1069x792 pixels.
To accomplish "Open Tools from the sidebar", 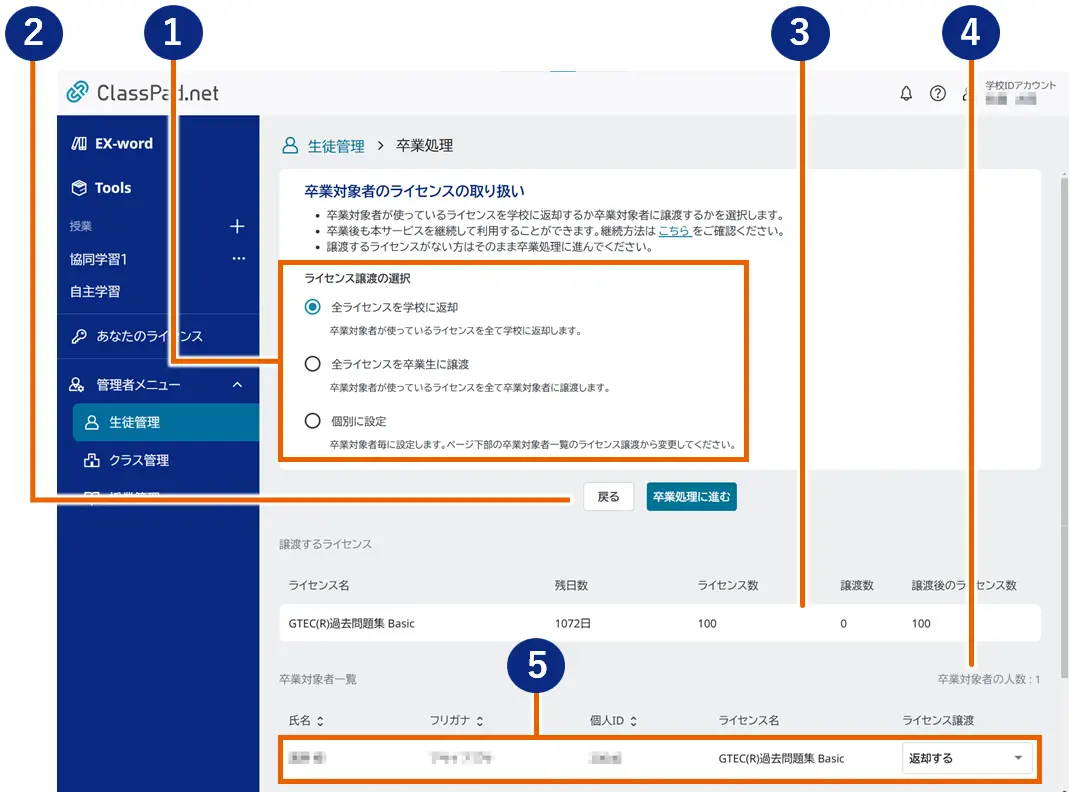I will click(x=101, y=188).
